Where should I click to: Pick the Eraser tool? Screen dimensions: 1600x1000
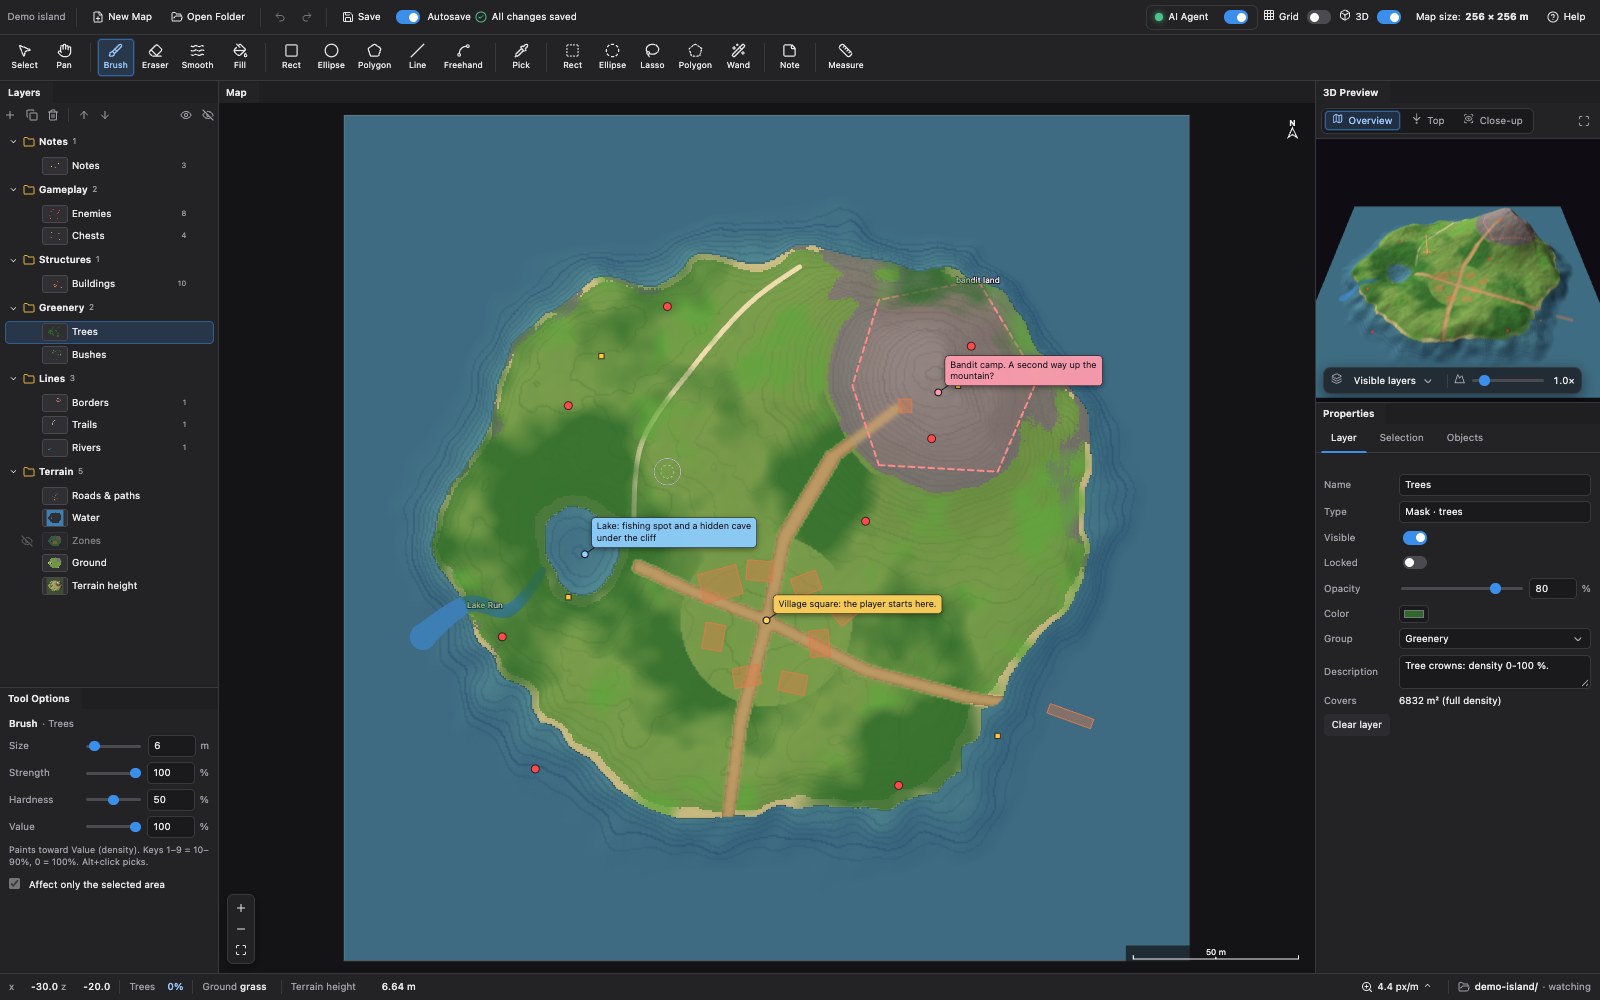pos(155,56)
